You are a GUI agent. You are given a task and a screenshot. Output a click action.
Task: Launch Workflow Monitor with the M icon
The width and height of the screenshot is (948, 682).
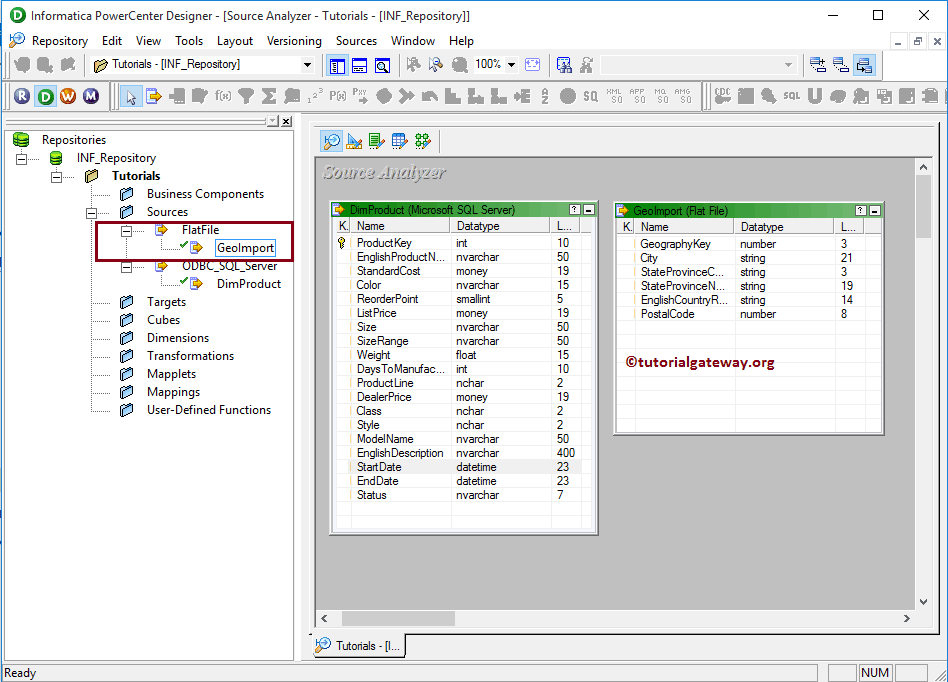(91, 96)
